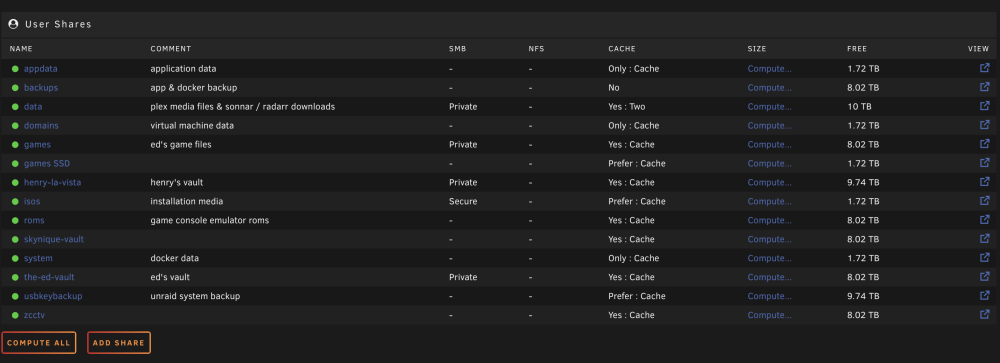Compute size of the games share
The height and width of the screenshot is (363, 1000).
click(769, 145)
